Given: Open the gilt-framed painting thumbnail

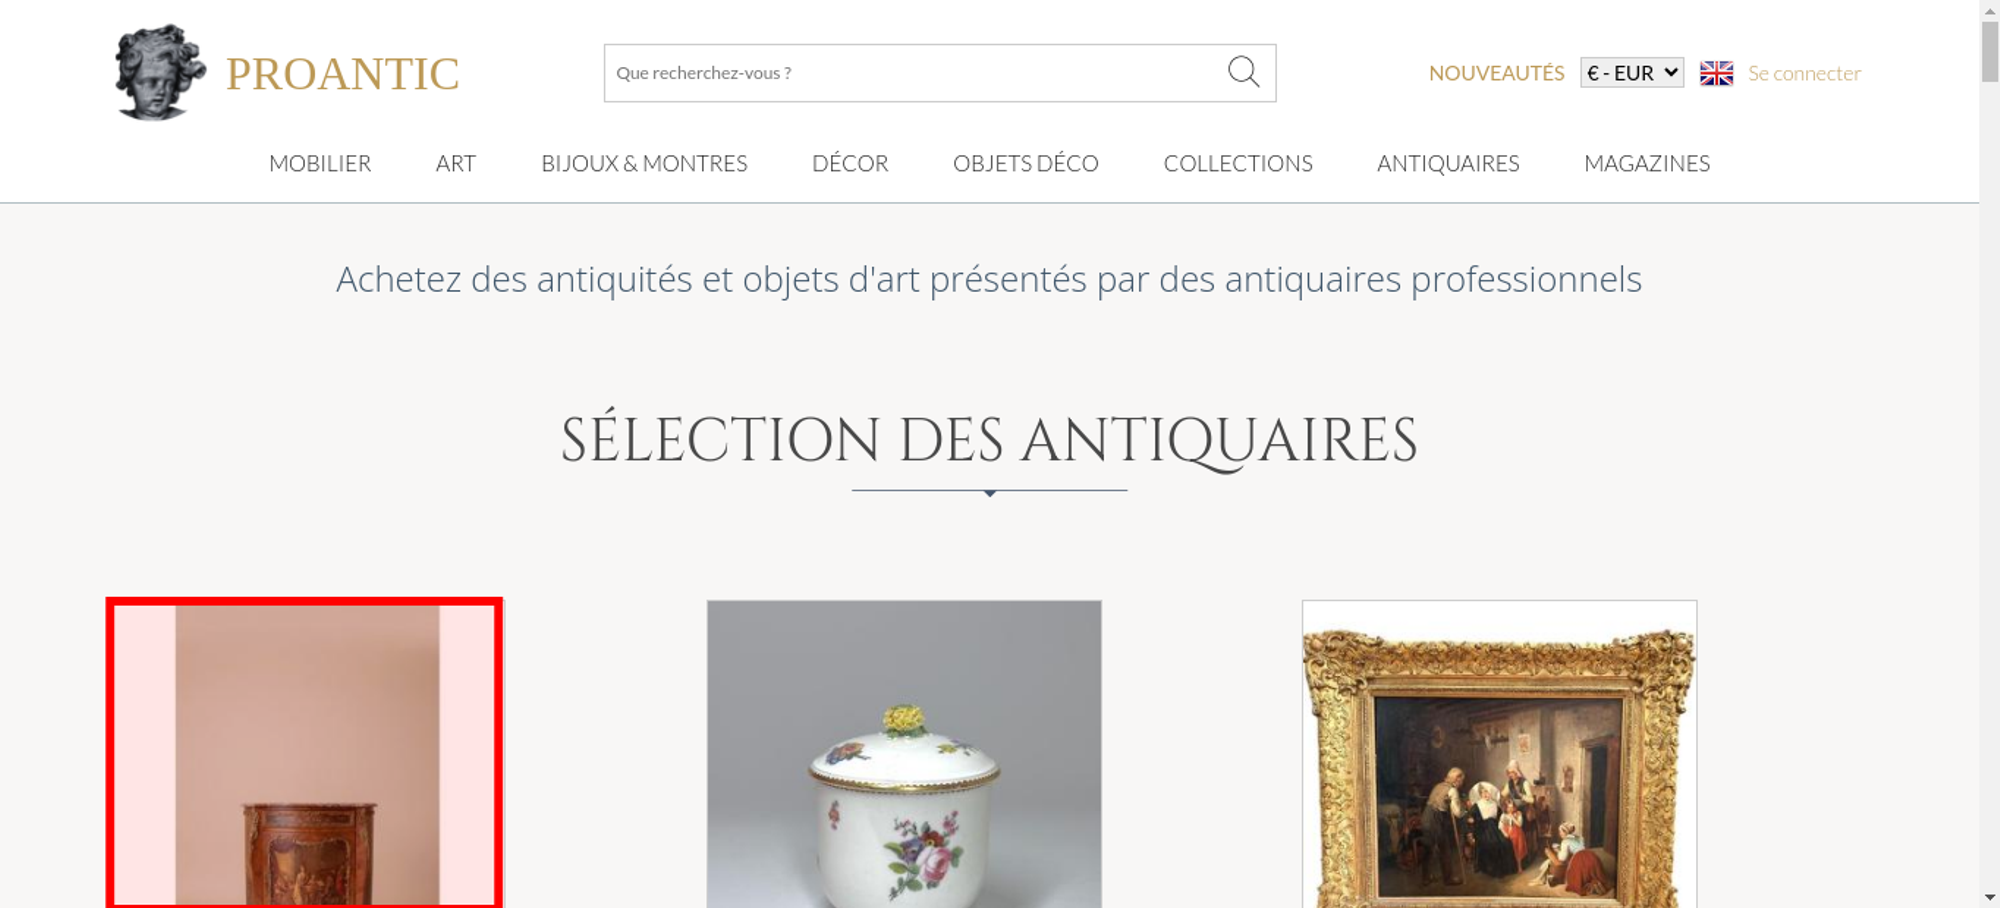Looking at the screenshot, I should 1499,754.
